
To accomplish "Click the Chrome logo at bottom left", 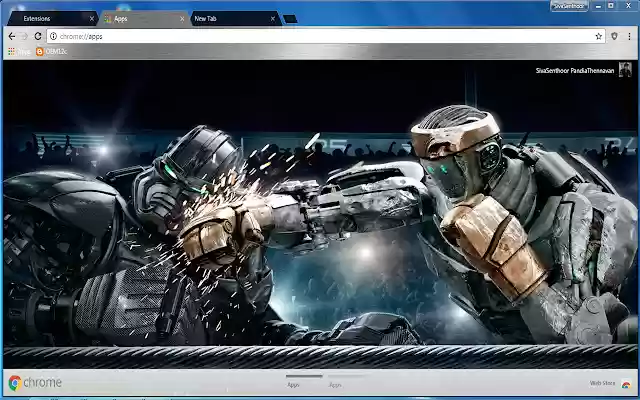I will pos(35,383).
